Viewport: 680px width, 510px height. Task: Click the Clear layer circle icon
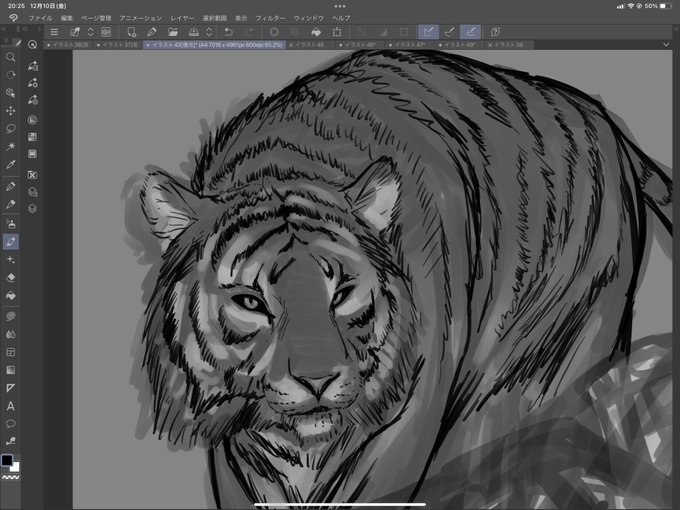click(x=274, y=32)
